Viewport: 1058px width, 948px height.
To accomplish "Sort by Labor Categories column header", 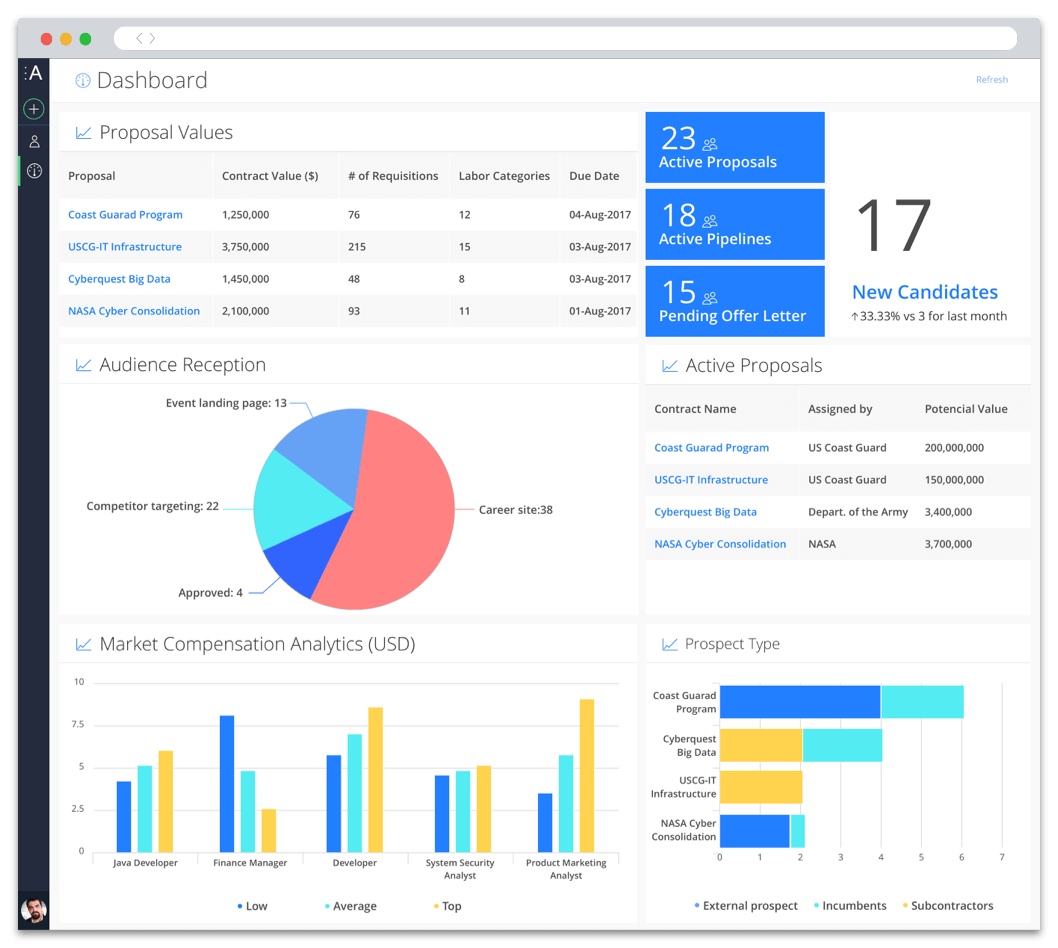I will [505, 176].
